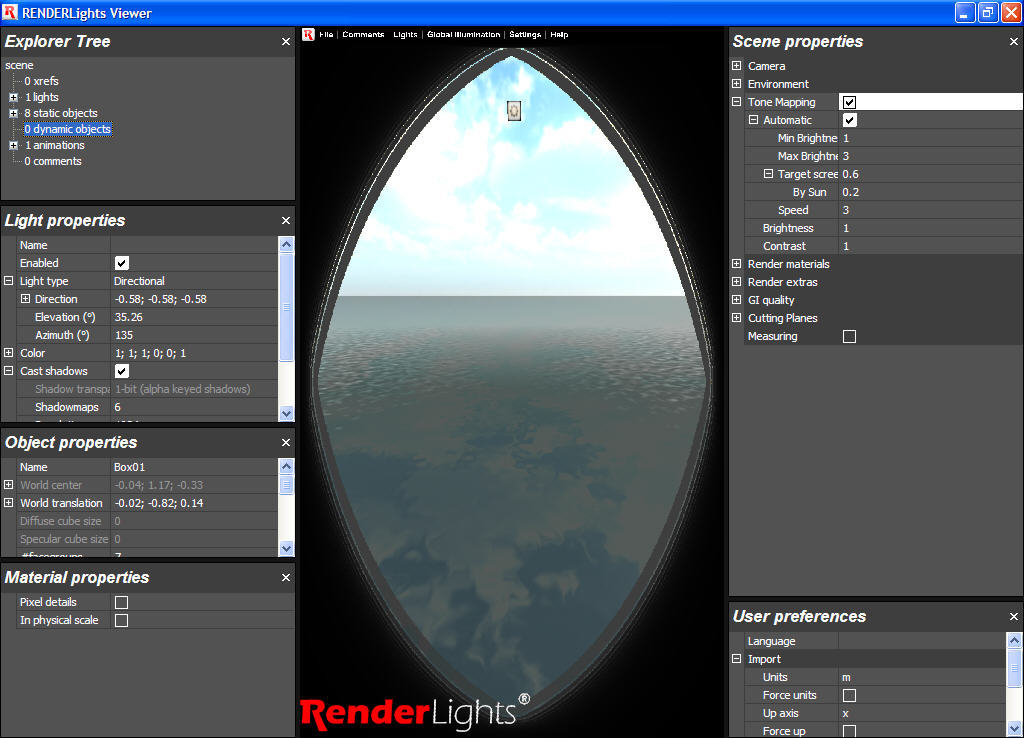
Task: Enable the Measuring checkbox
Action: coord(849,336)
